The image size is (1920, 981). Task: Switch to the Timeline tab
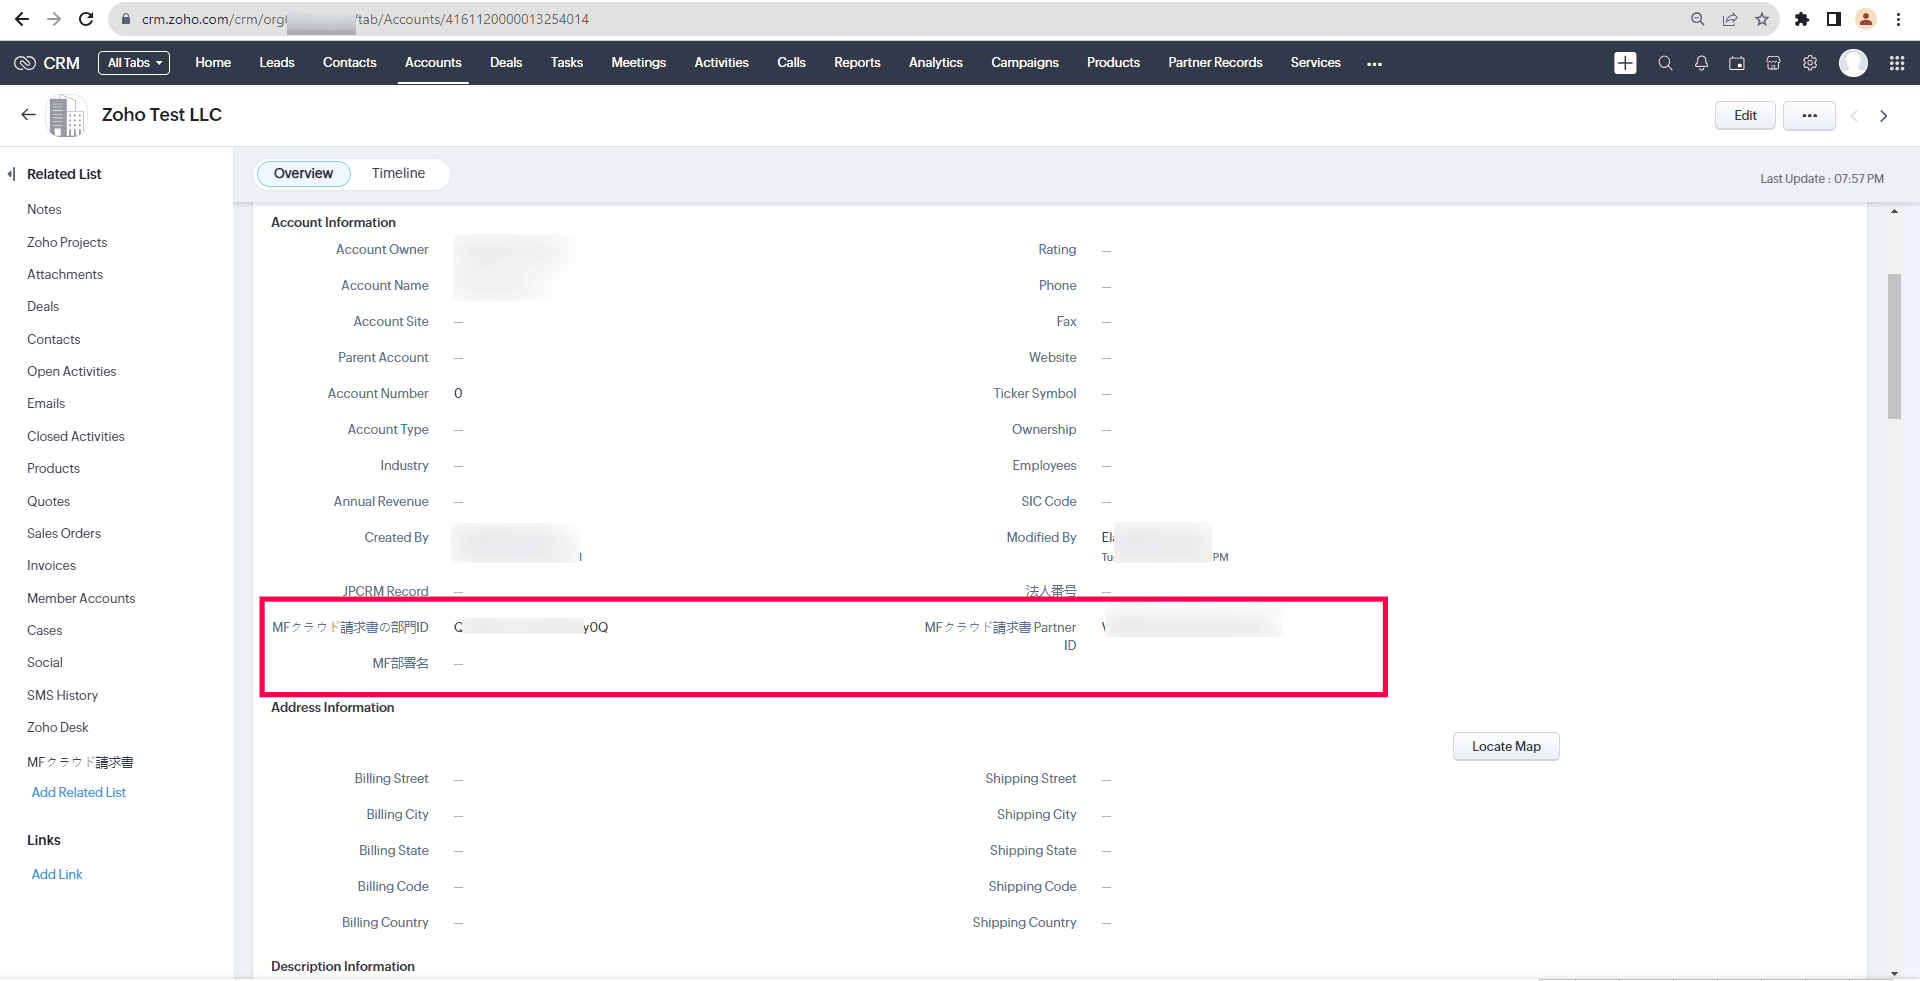point(398,173)
